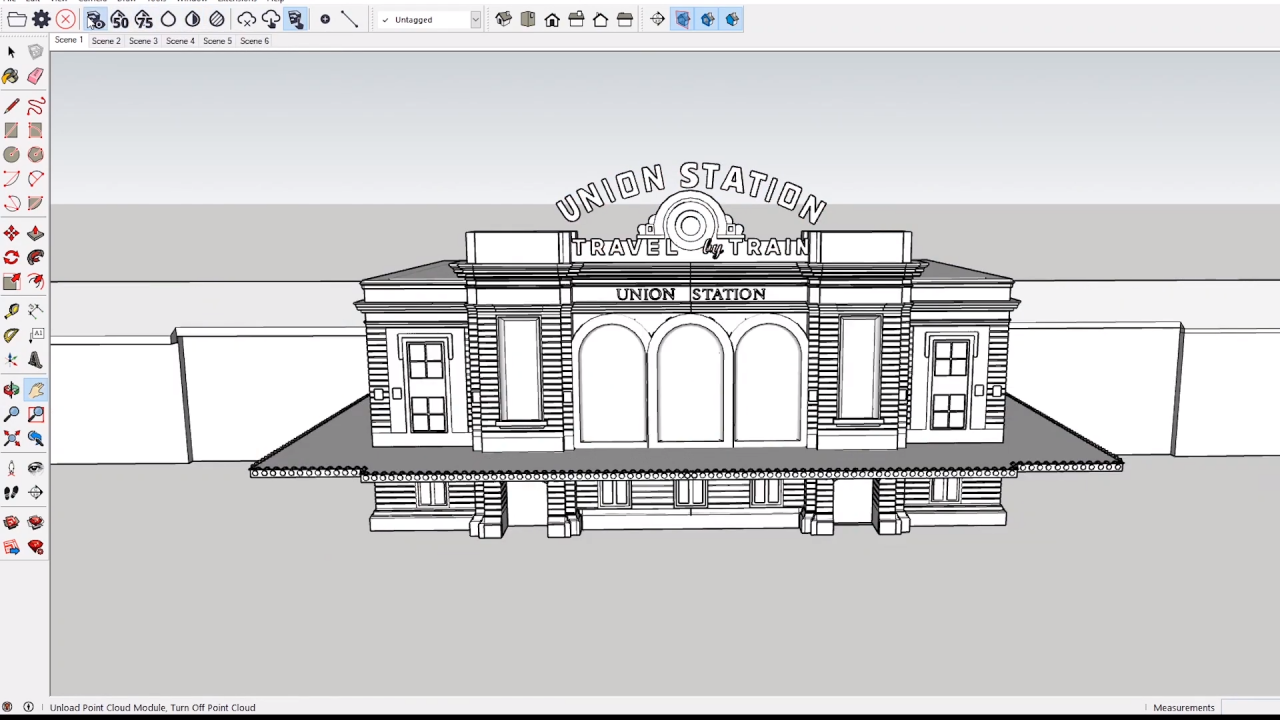Click the cloud with X icon
The image size is (1280, 720).
pos(246,19)
